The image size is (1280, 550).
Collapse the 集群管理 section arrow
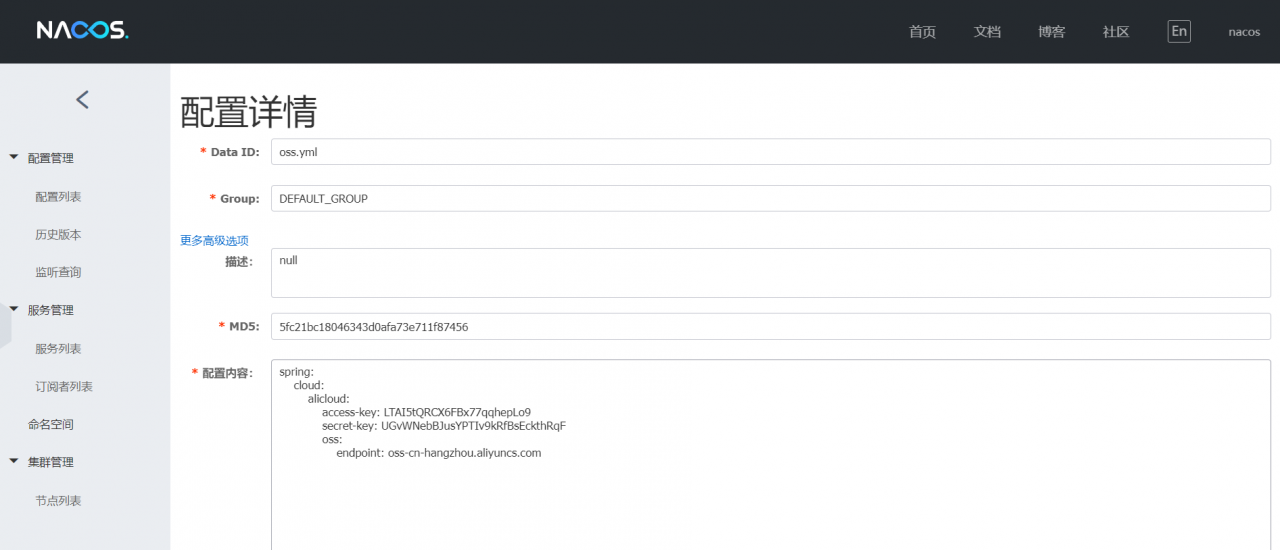click(x=14, y=461)
